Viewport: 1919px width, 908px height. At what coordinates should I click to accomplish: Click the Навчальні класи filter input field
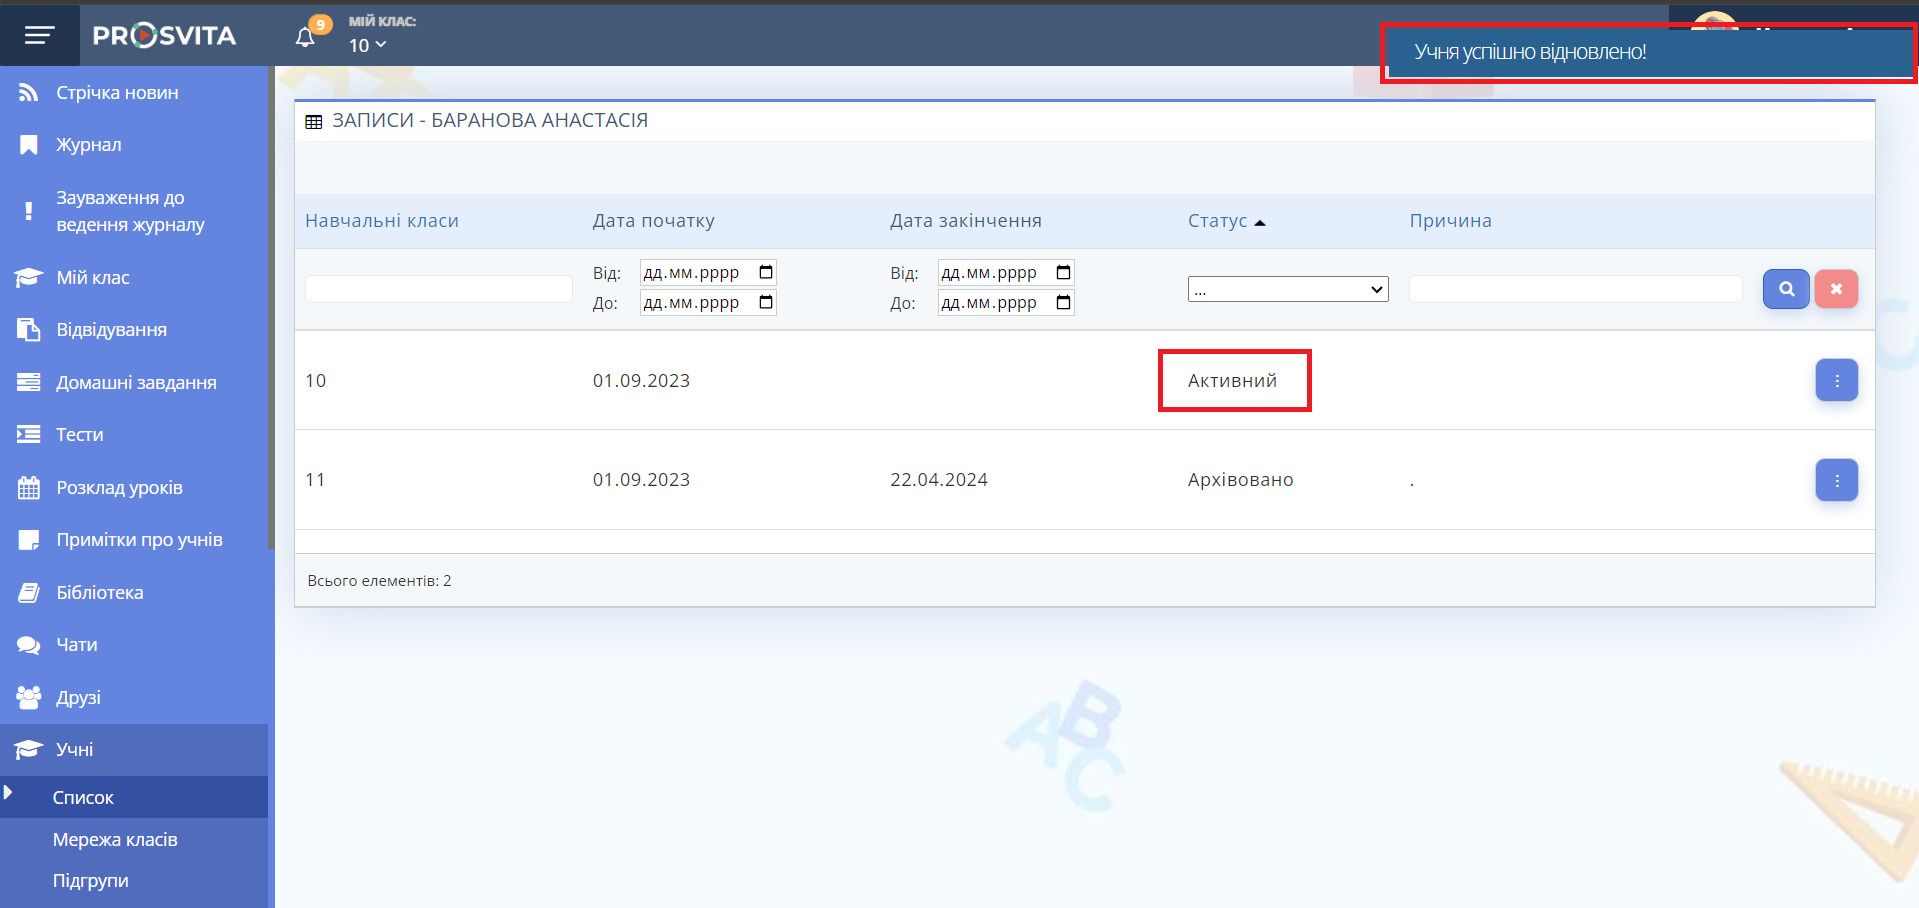tap(438, 290)
